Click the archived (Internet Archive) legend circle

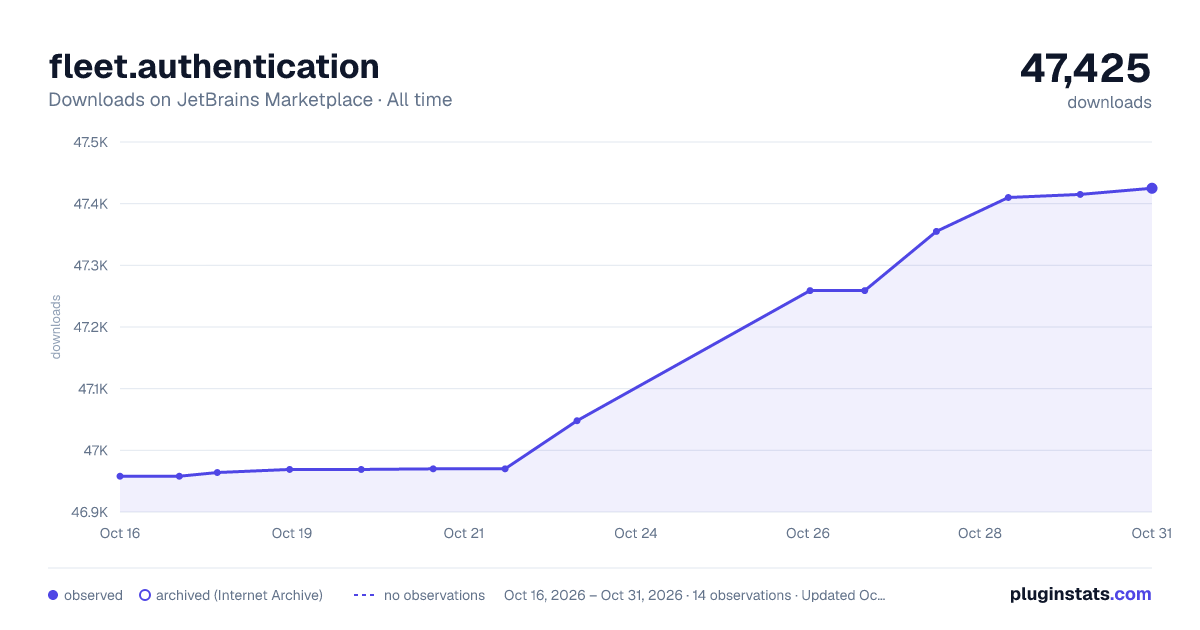[x=145, y=595]
